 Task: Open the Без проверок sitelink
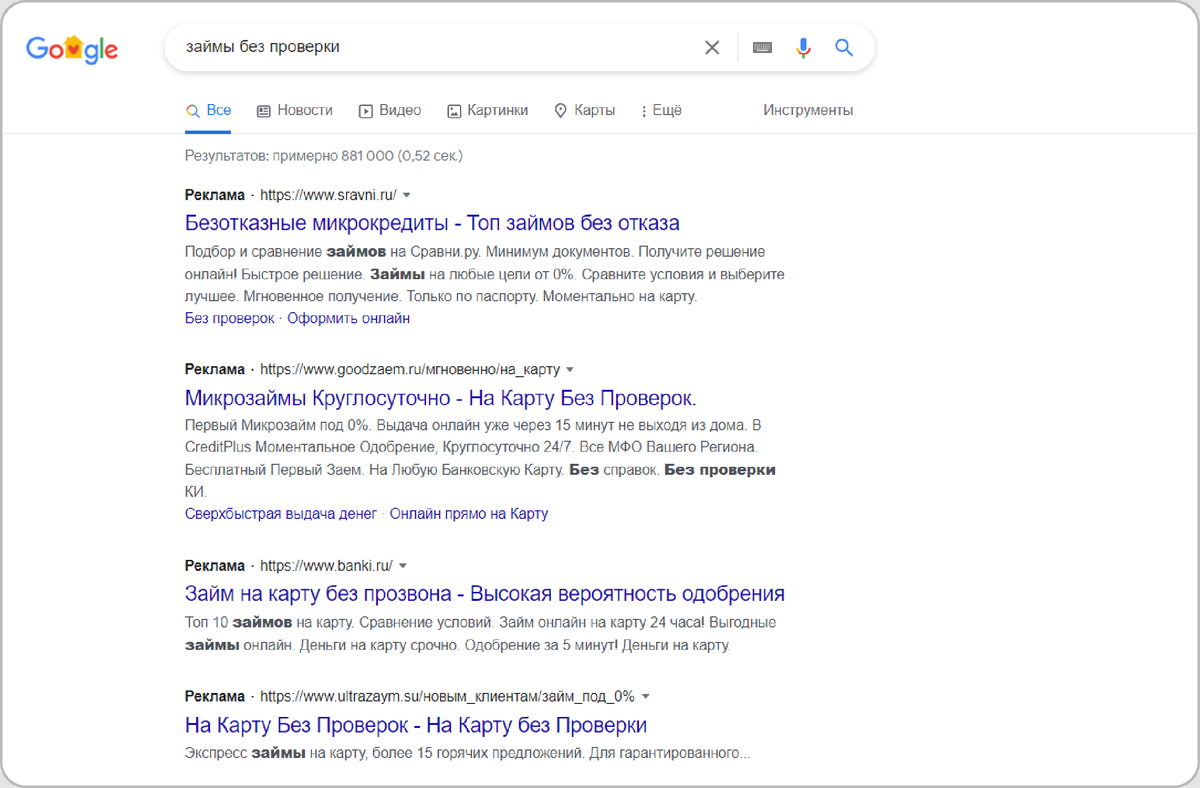click(x=227, y=317)
